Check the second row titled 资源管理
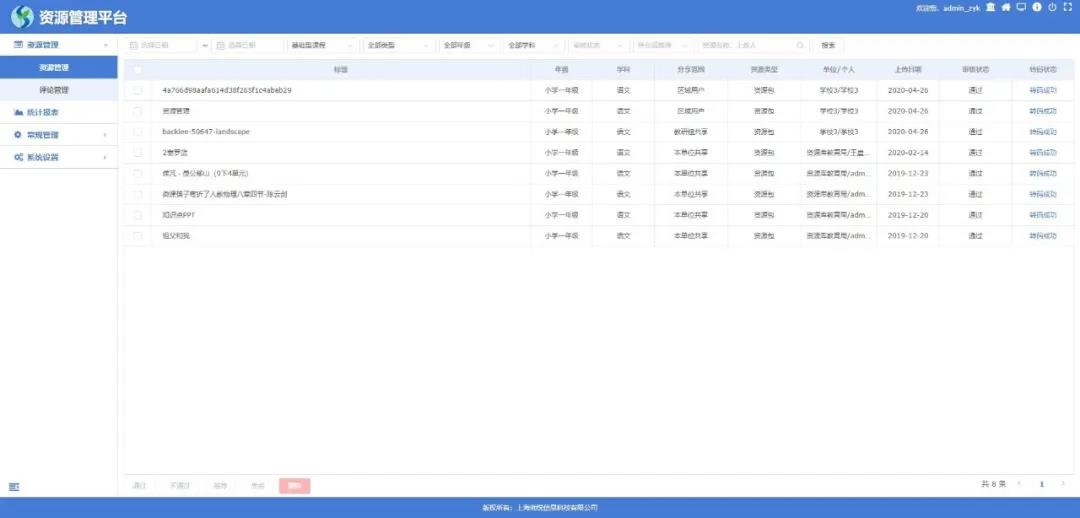The image size is (1080, 518). [x=138, y=111]
